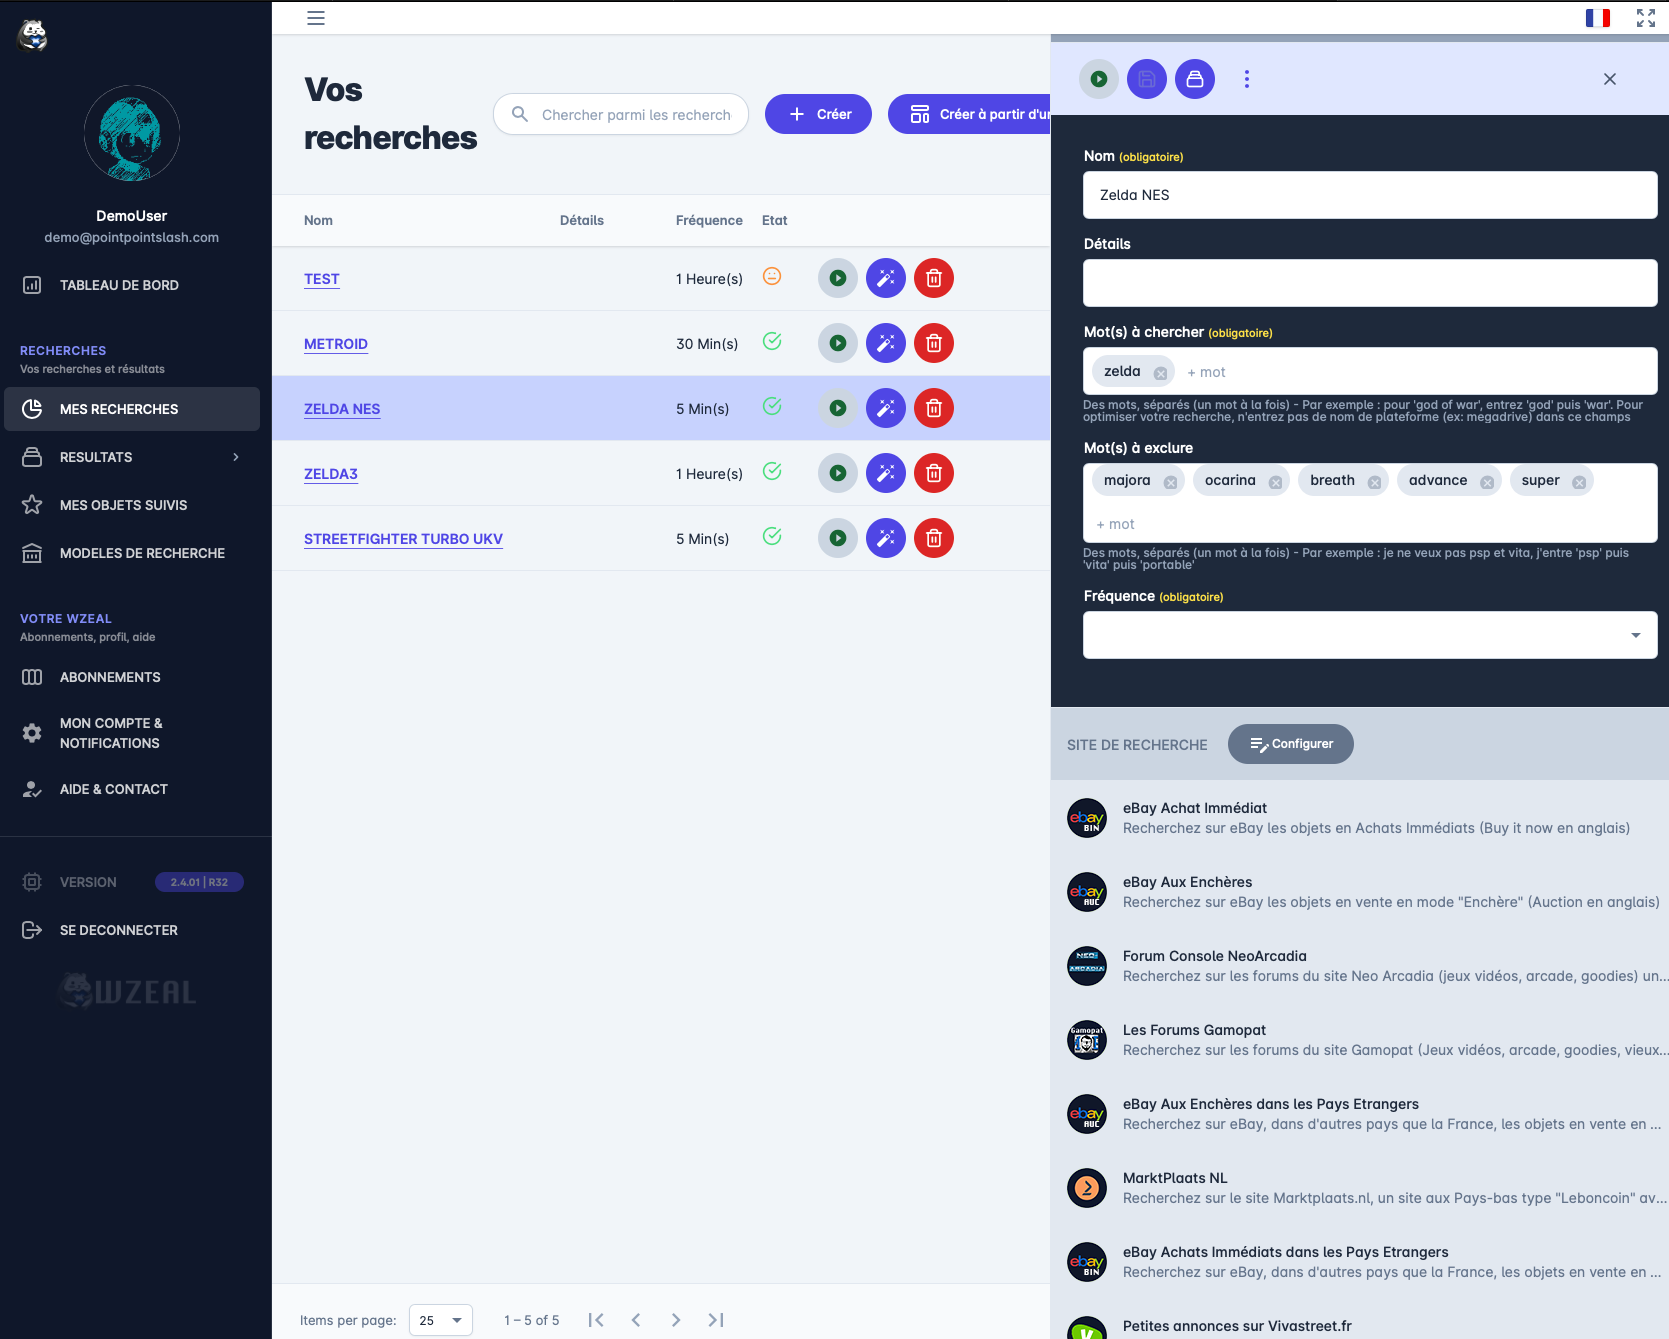Edit the ZELDA NES search wand icon
The height and width of the screenshot is (1339, 1669).
886,408
